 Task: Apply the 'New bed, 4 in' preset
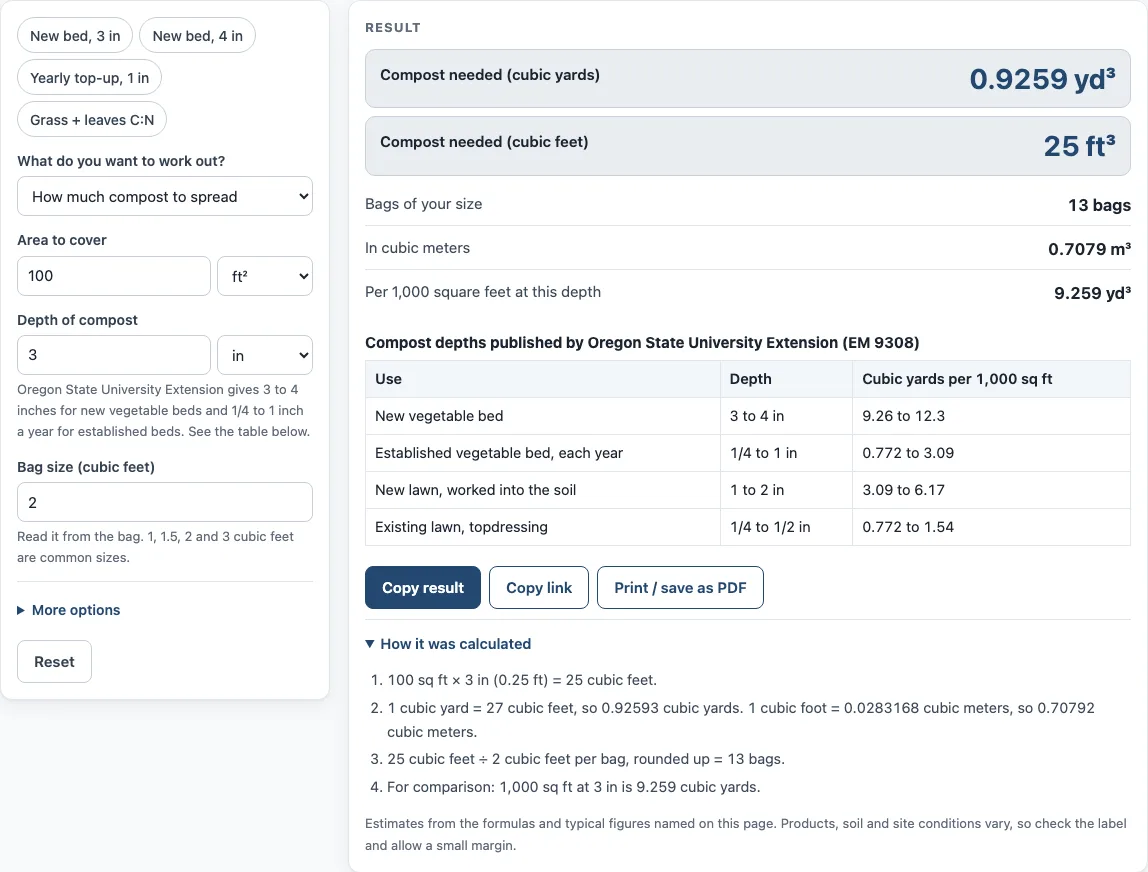point(197,36)
